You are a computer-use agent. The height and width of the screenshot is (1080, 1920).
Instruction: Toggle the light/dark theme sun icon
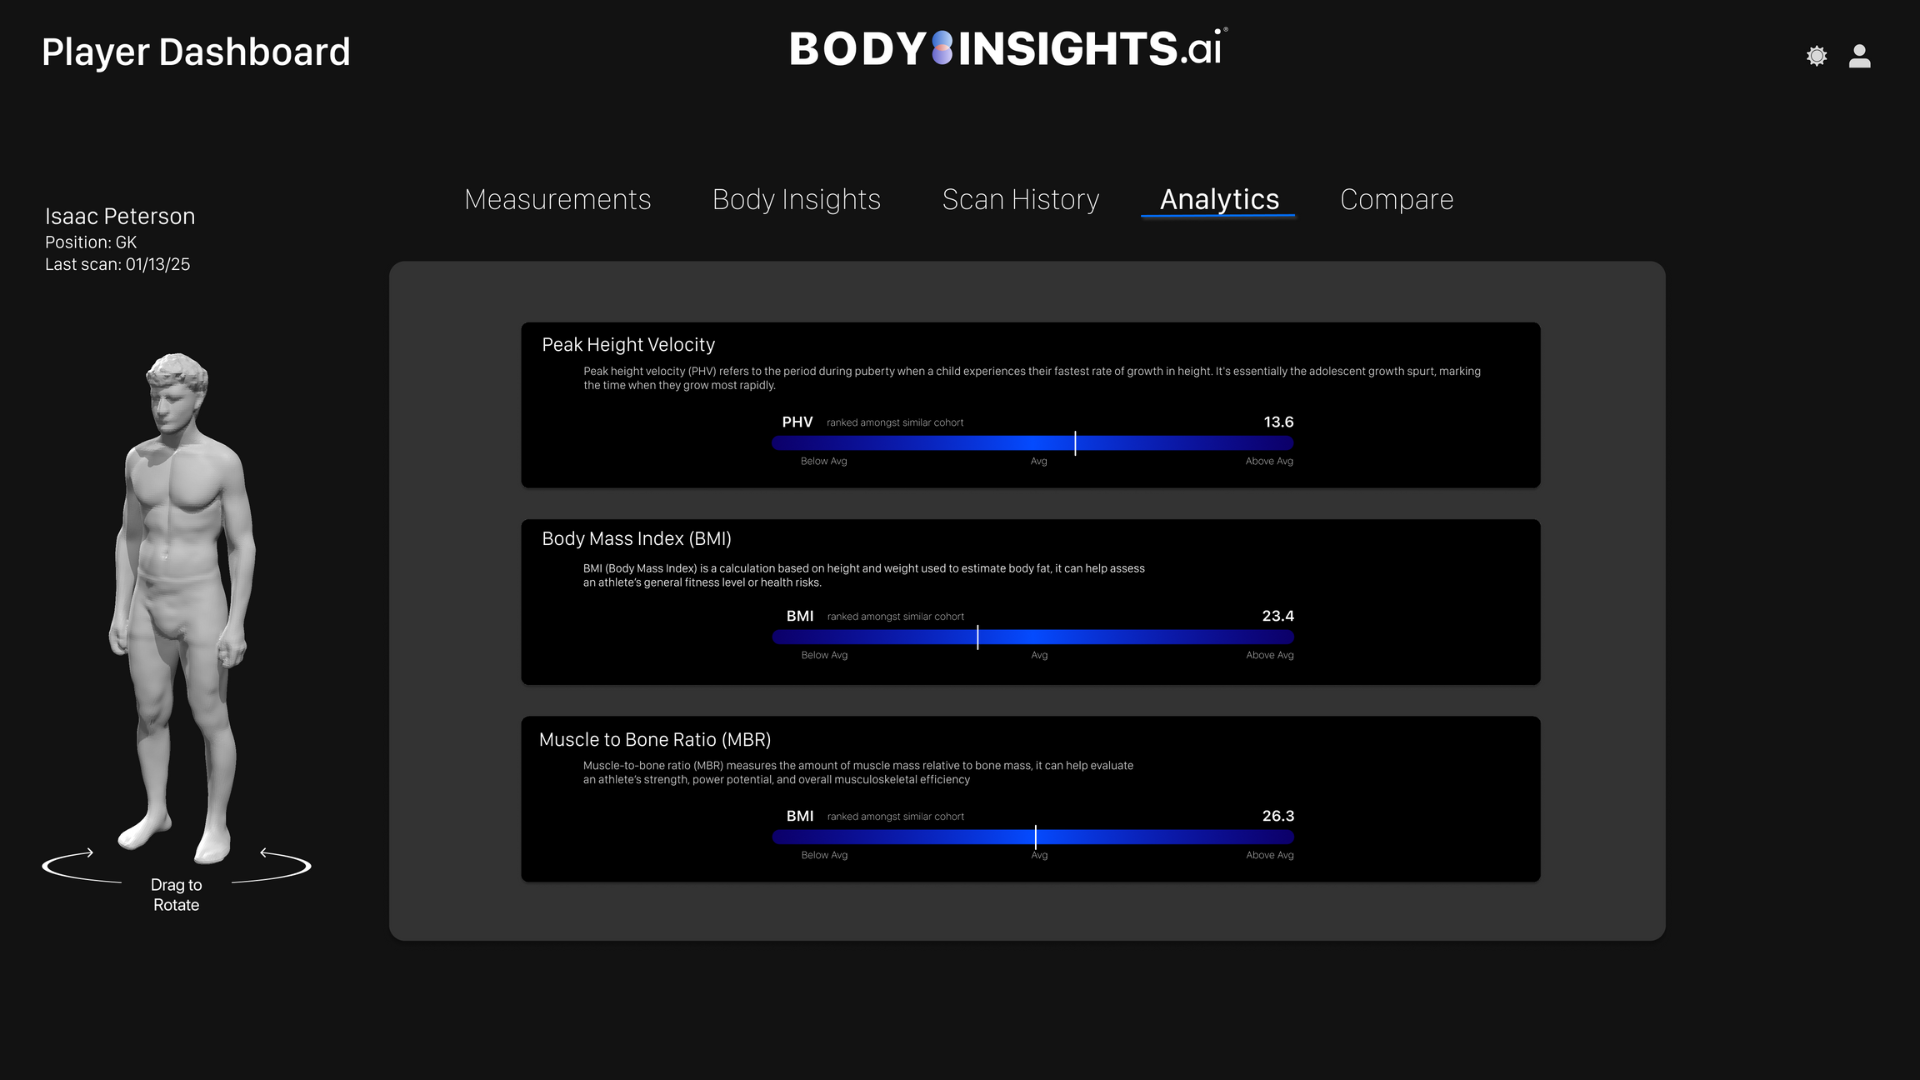pyautogui.click(x=1816, y=56)
